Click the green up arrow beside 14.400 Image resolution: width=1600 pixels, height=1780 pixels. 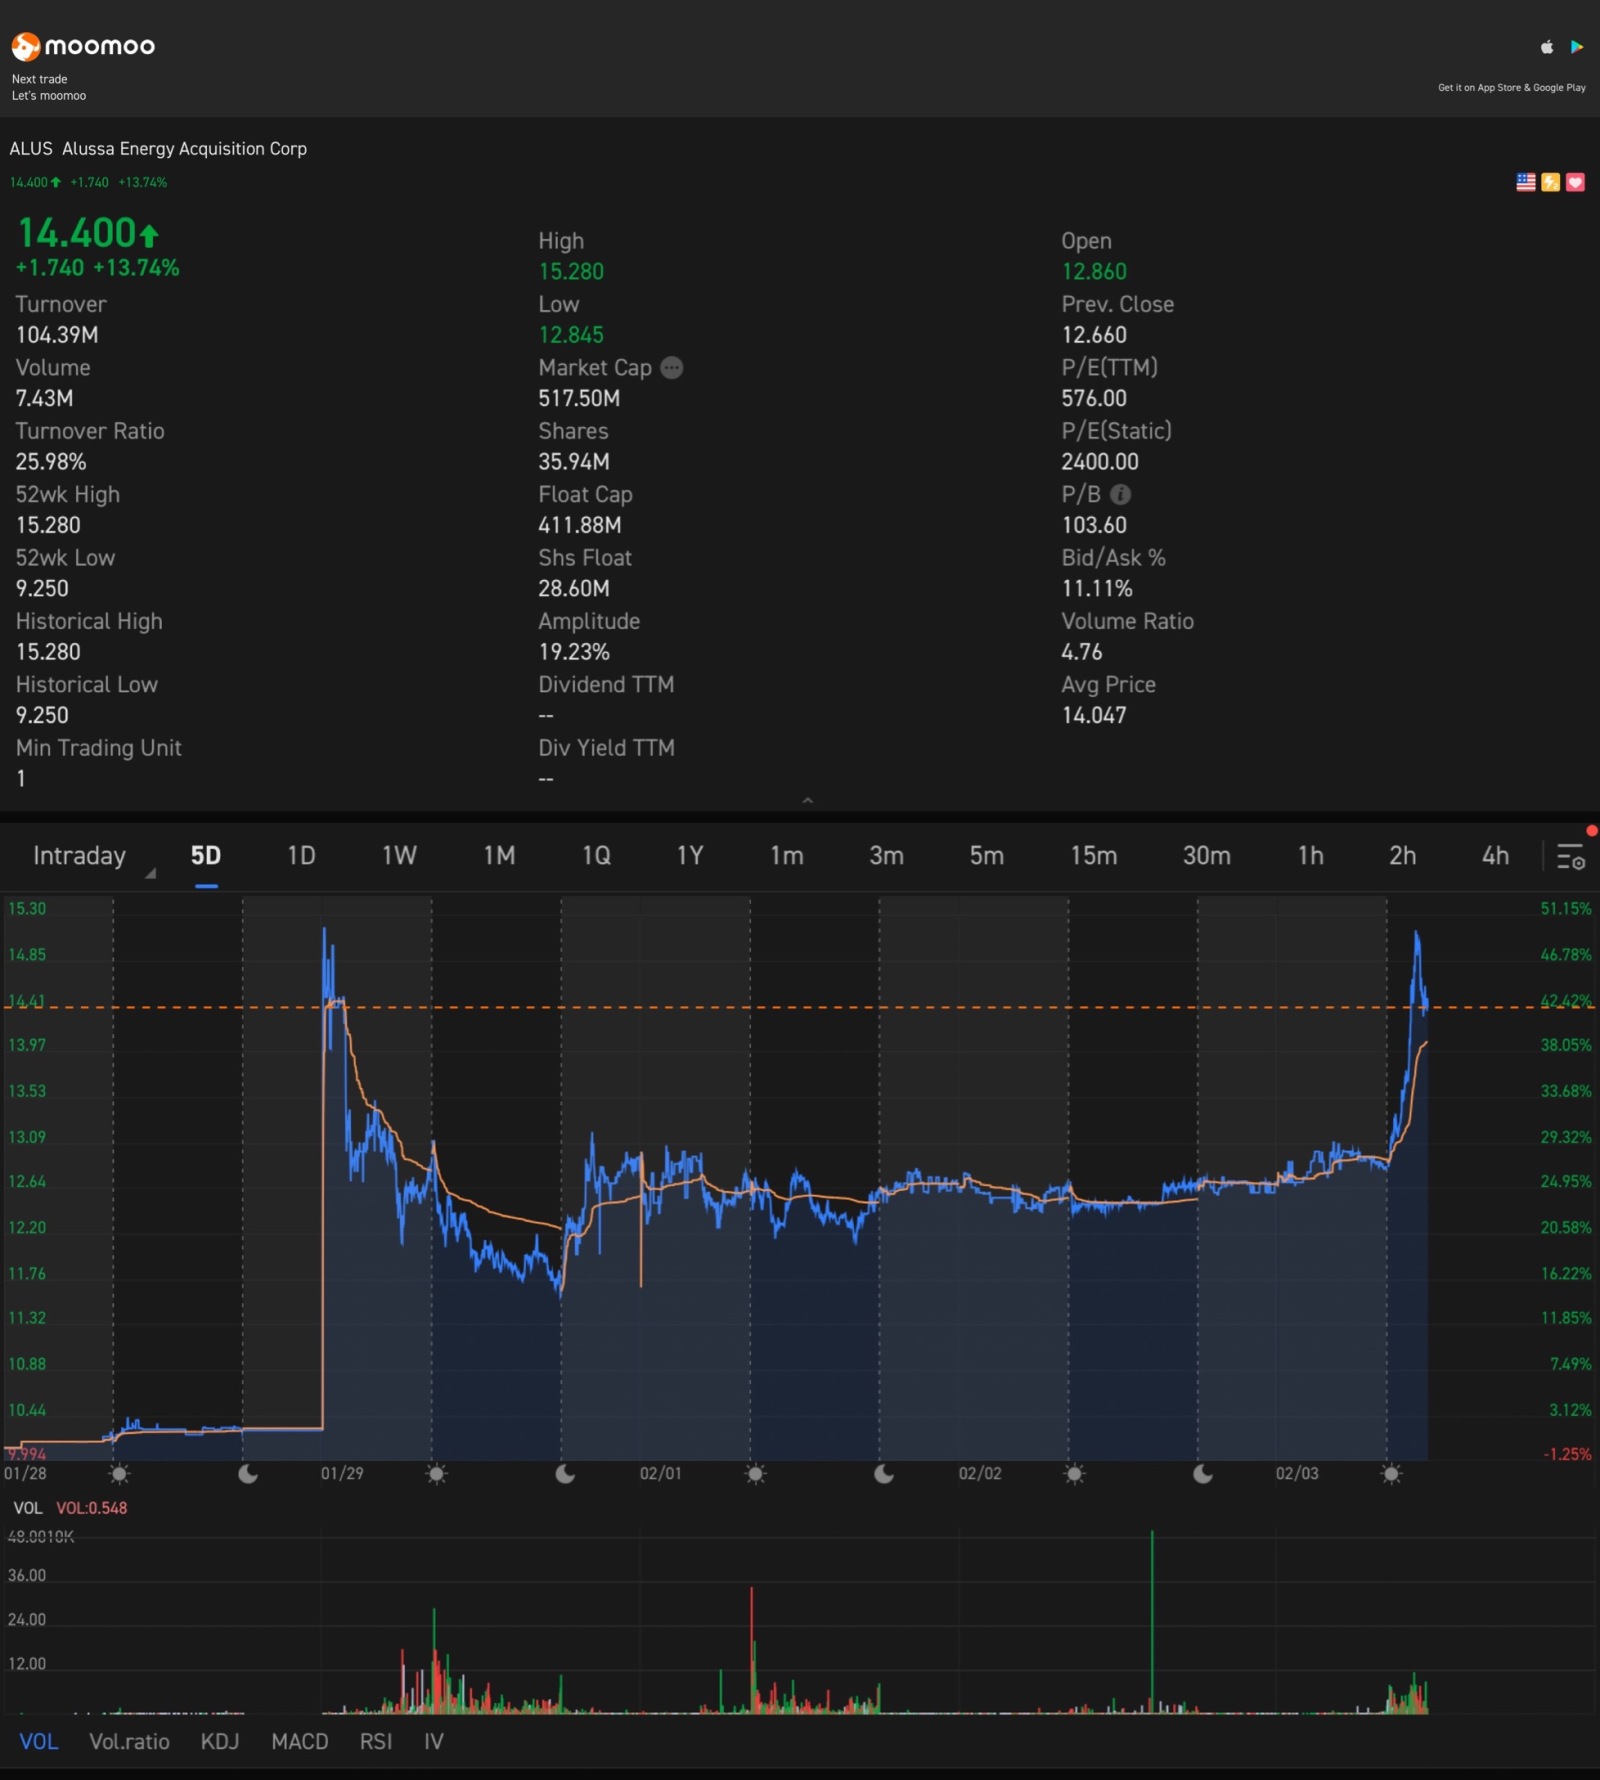(x=149, y=235)
